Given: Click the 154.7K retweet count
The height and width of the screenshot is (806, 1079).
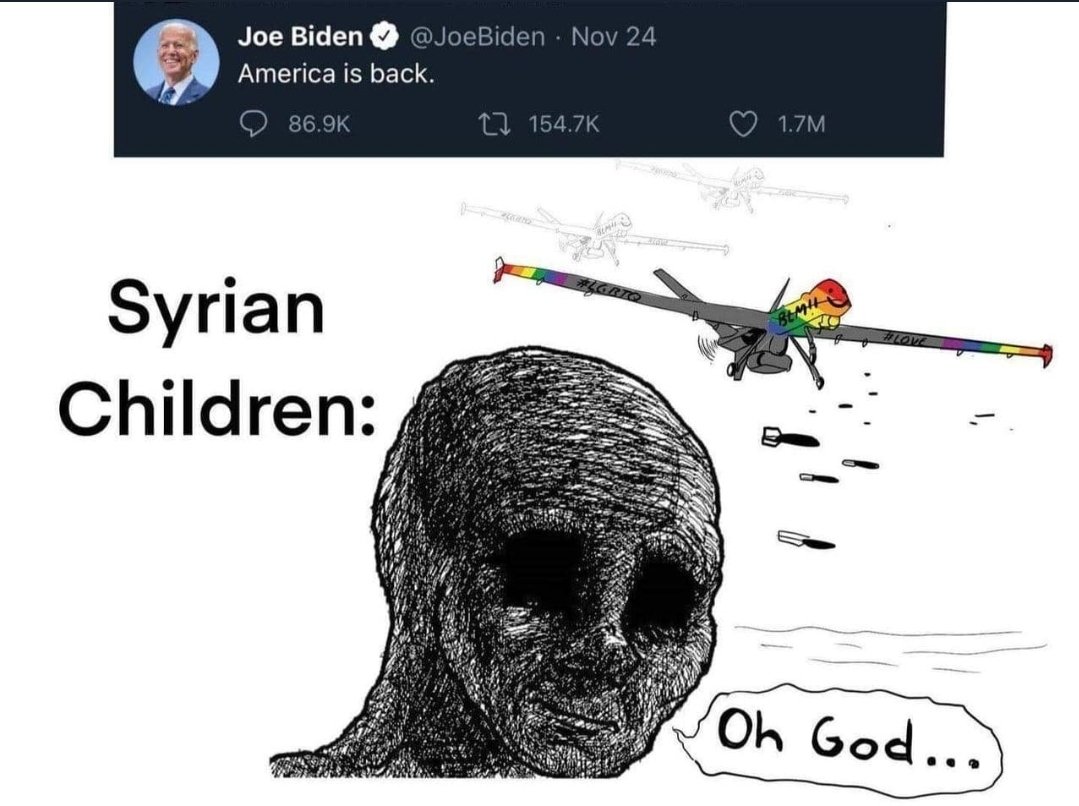Looking at the screenshot, I should tap(564, 125).
